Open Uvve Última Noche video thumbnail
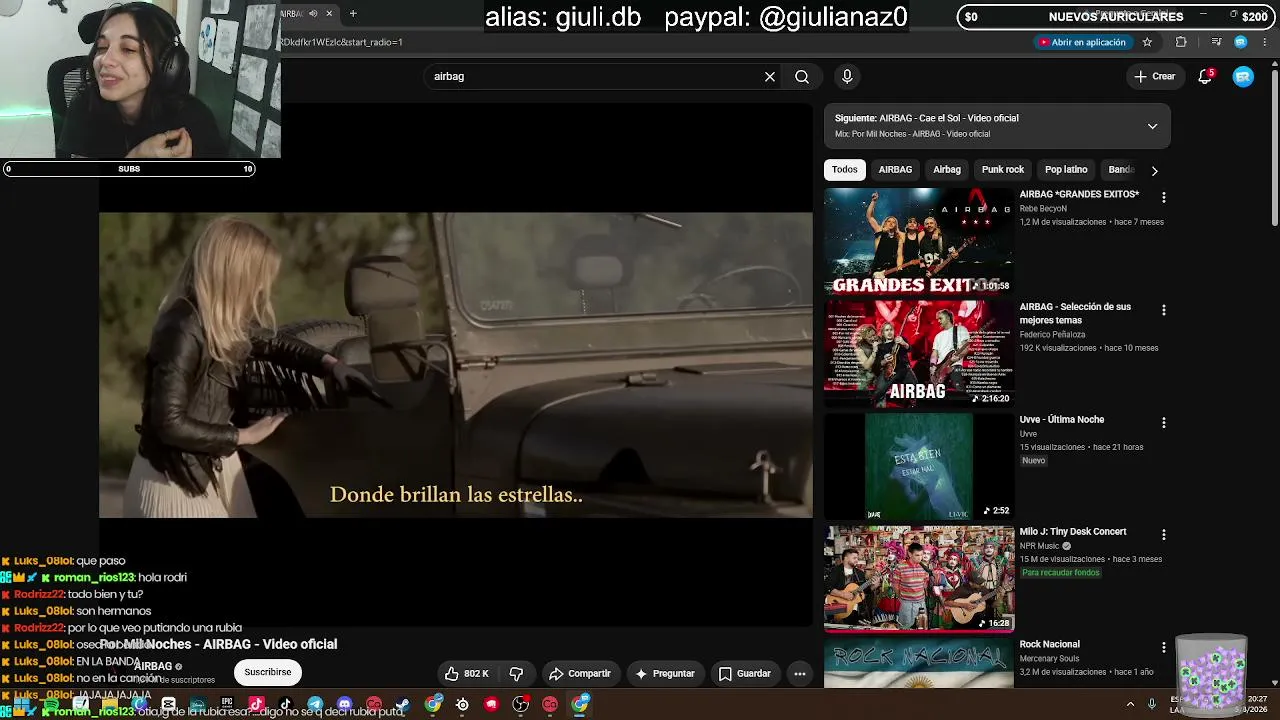This screenshot has width=1280, height=720. click(918, 466)
